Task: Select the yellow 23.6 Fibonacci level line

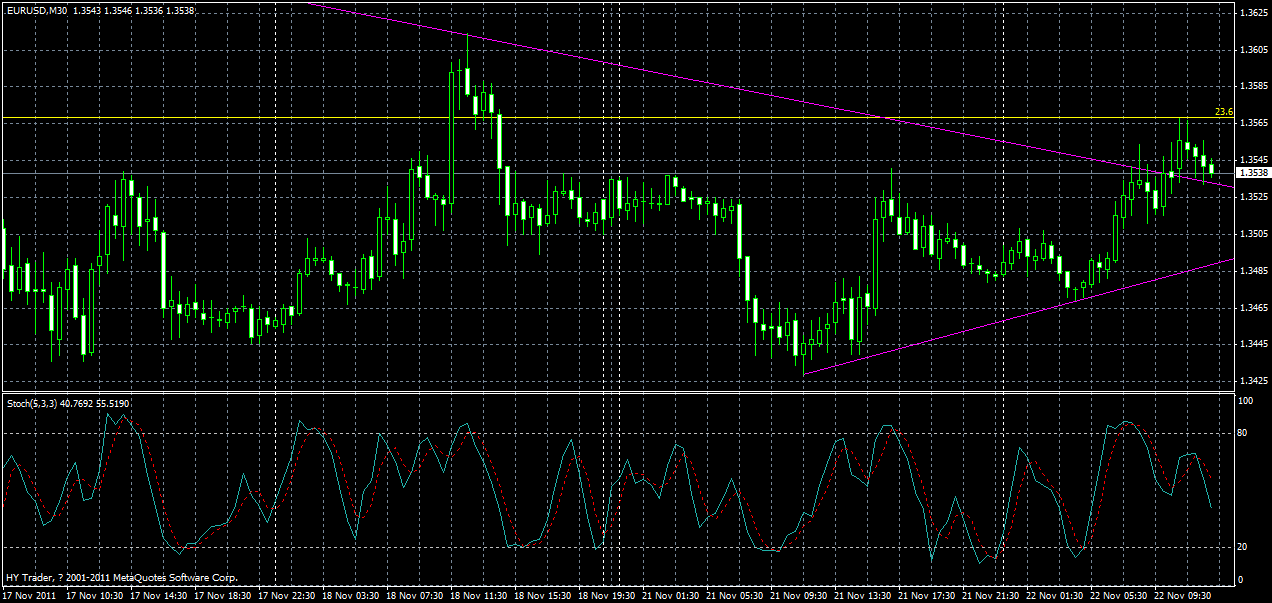Action: 600,118
